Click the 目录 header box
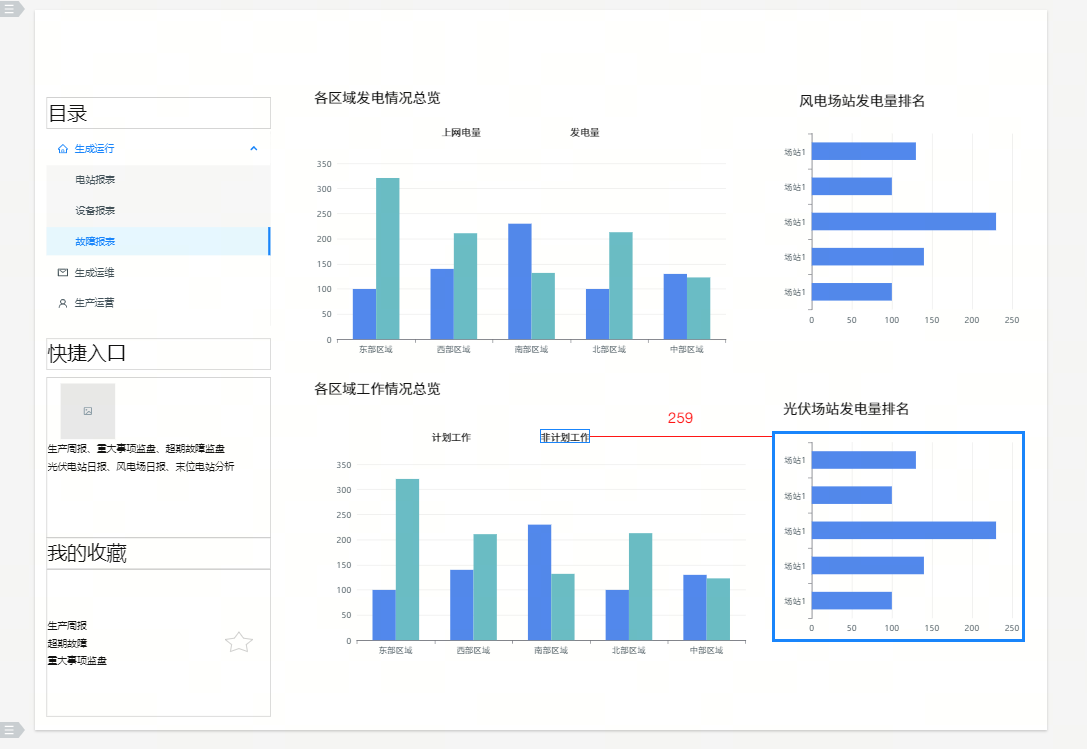Viewport: 1087px width, 749px height. (158, 113)
